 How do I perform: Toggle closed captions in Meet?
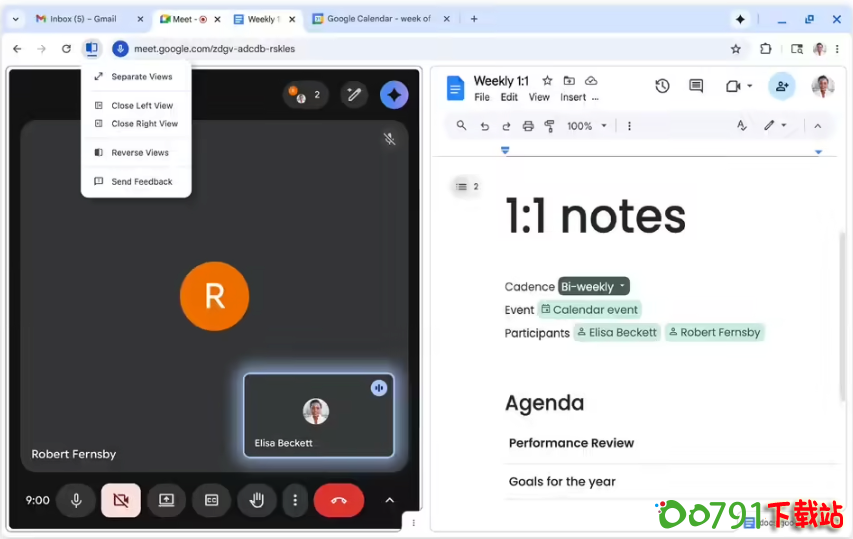click(x=212, y=500)
